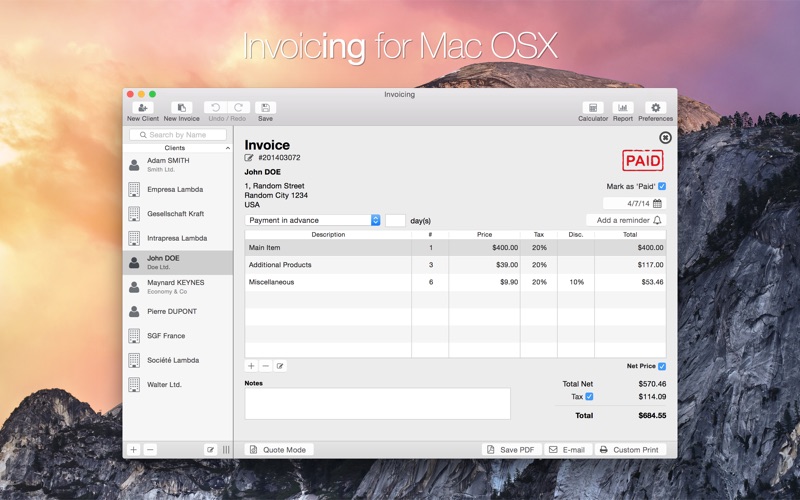
Task: Click the Gesellschaft Kraft building icon
Action: [134, 214]
